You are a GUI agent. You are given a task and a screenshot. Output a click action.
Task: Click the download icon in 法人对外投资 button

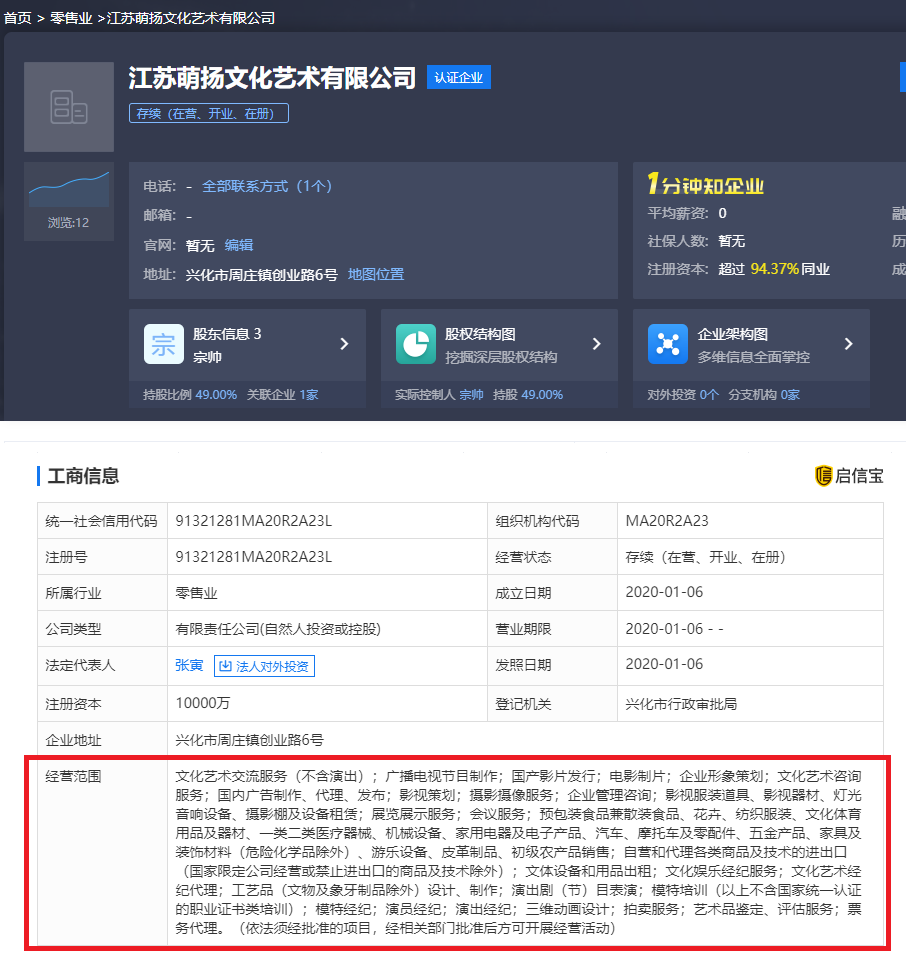point(226,666)
